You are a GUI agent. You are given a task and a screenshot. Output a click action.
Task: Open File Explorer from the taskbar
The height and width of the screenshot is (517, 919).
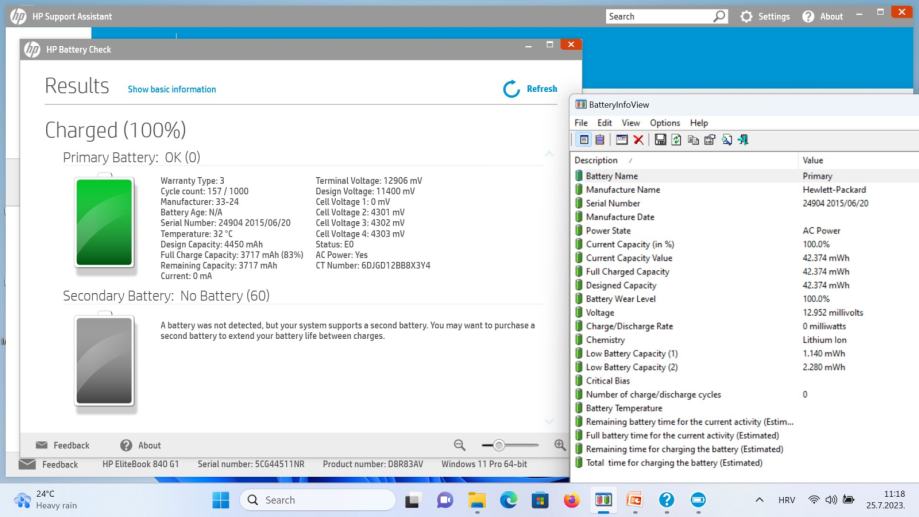(477, 500)
